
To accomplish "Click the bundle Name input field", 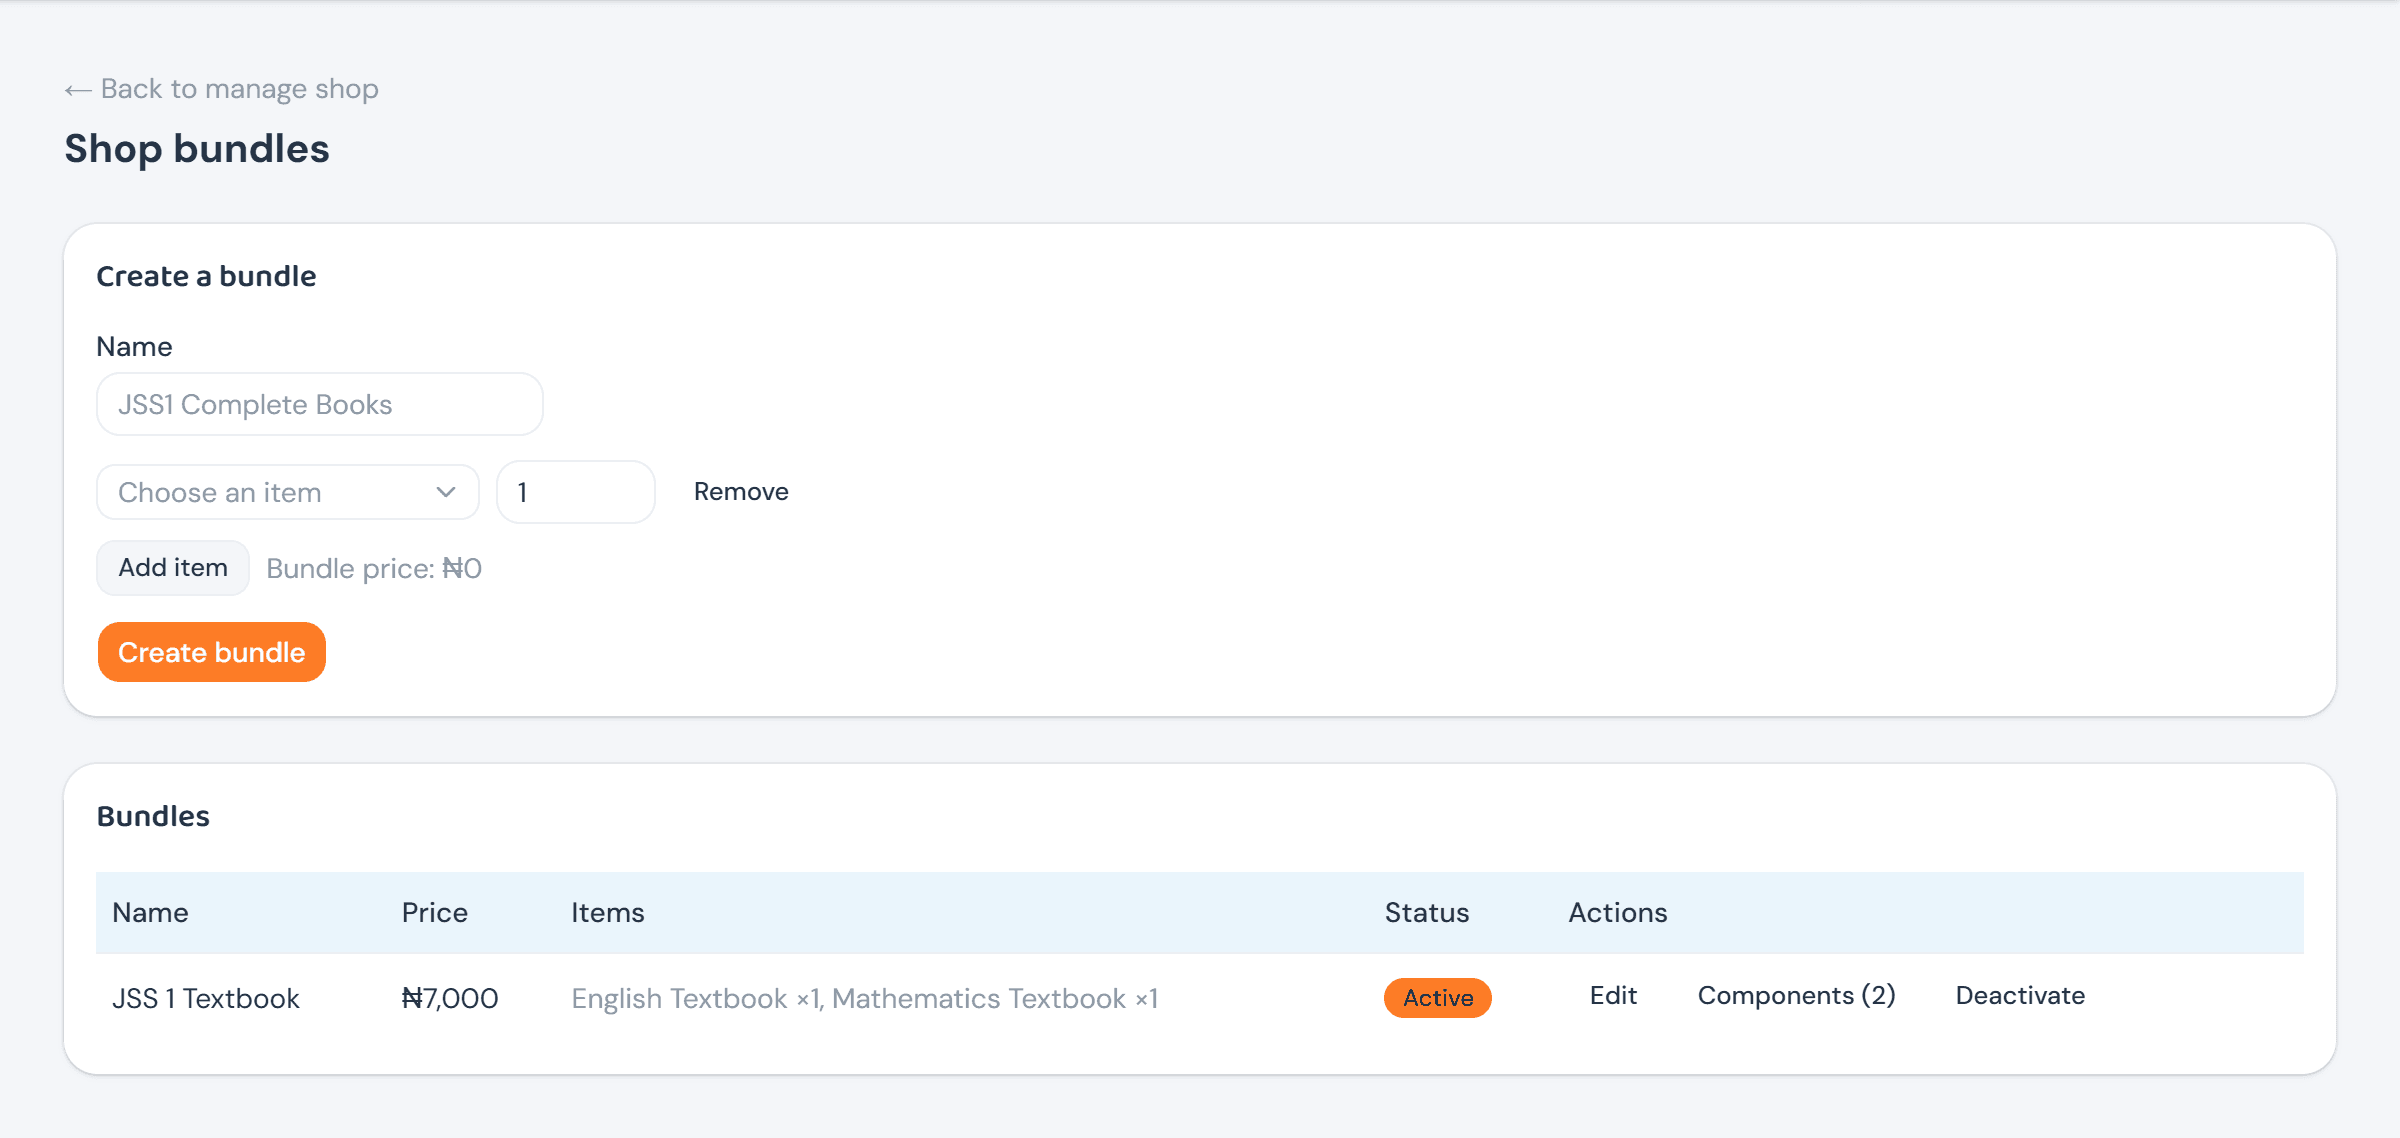I will (x=320, y=404).
